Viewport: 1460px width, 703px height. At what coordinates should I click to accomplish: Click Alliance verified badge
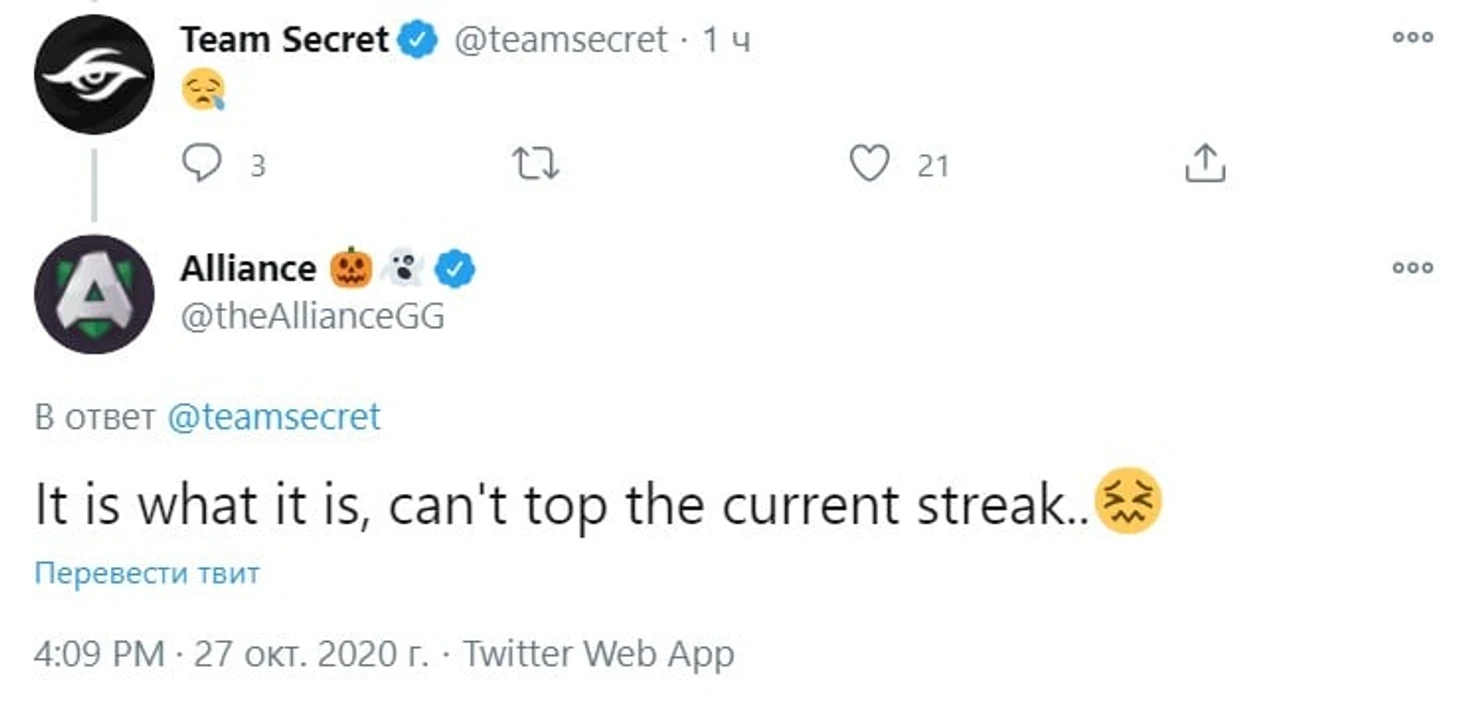pyautogui.click(x=459, y=269)
